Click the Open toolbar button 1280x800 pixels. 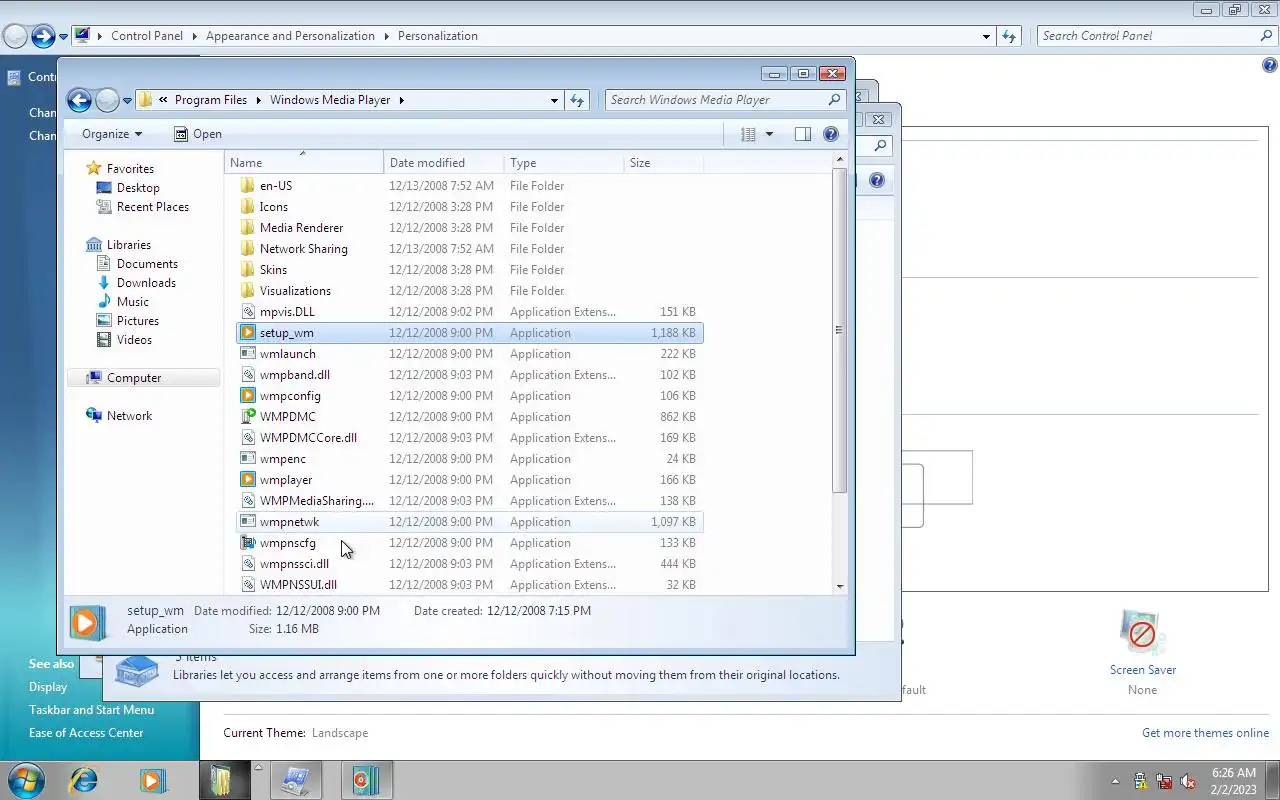click(198, 134)
